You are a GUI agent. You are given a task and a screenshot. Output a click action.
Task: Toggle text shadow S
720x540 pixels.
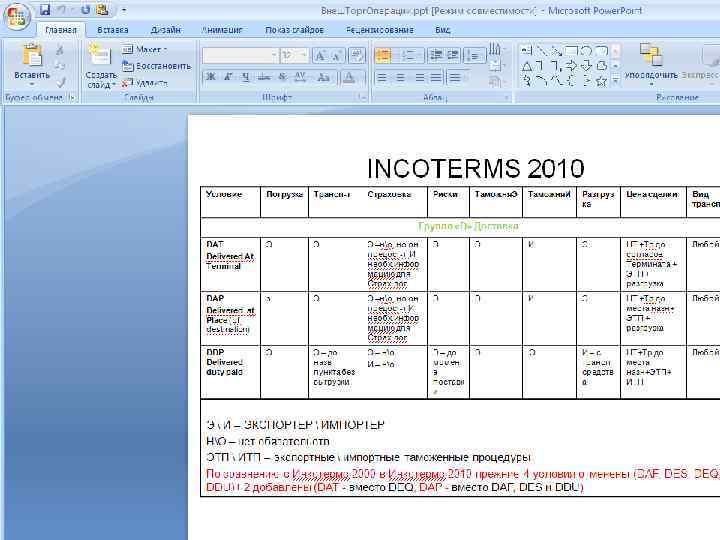tap(282, 77)
